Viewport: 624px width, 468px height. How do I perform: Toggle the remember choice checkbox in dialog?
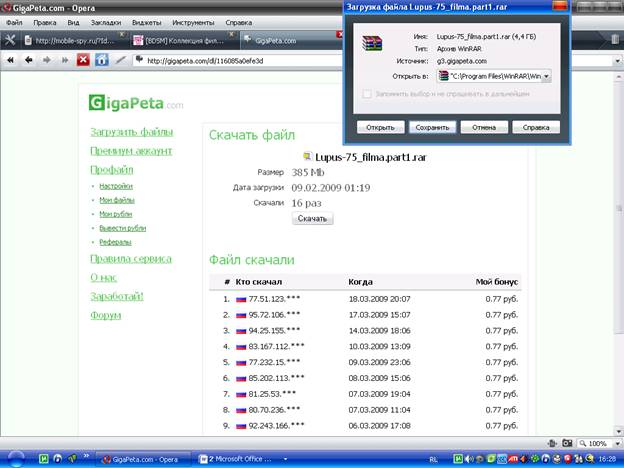click(367, 94)
